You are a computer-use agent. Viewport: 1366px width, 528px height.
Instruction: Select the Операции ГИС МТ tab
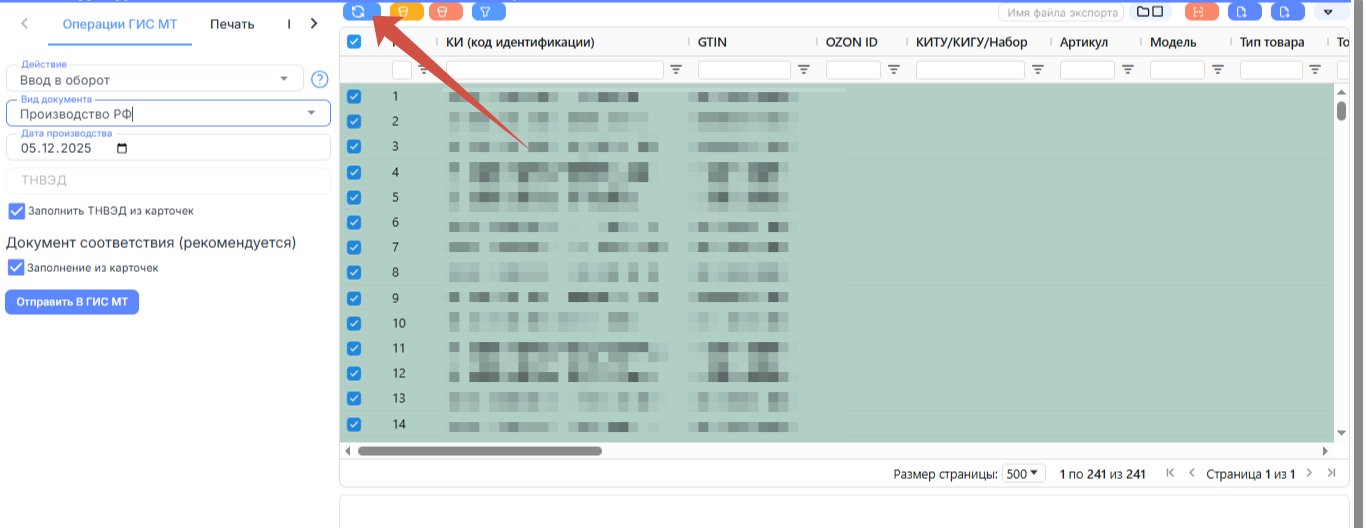[120, 23]
